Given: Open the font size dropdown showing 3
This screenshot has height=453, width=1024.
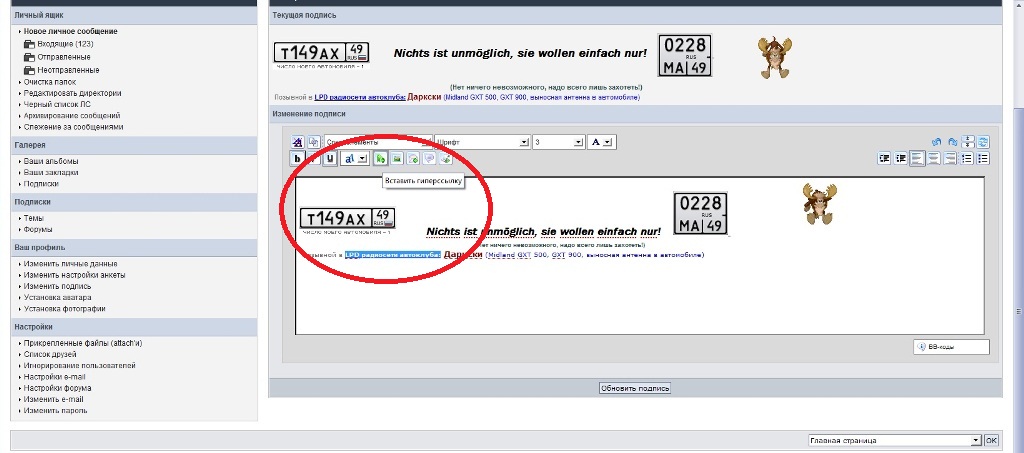Looking at the screenshot, I should (x=557, y=142).
